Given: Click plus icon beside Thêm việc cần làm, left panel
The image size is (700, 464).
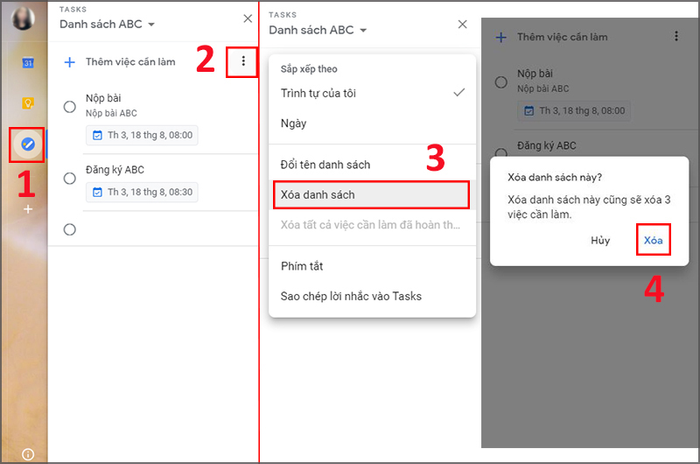Looking at the screenshot, I should [69, 62].
